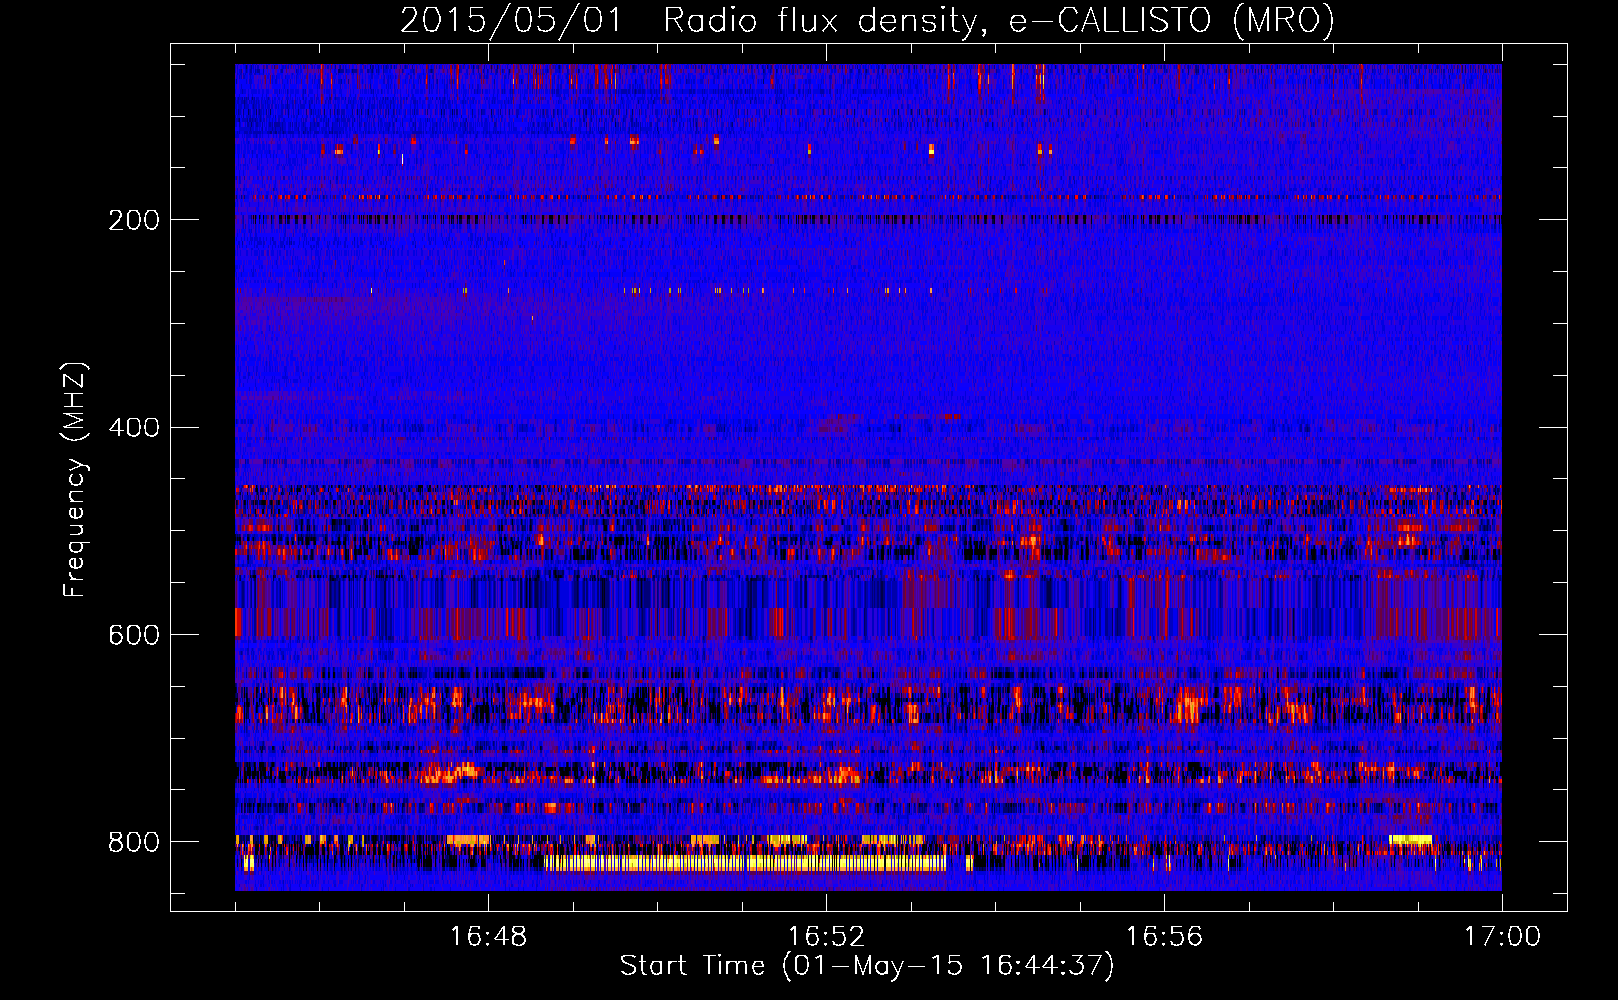The height and width of the screenshot is (1000, 1618).
Task: Click the 800 frequency tick label
Action: [x=134, y=842]
